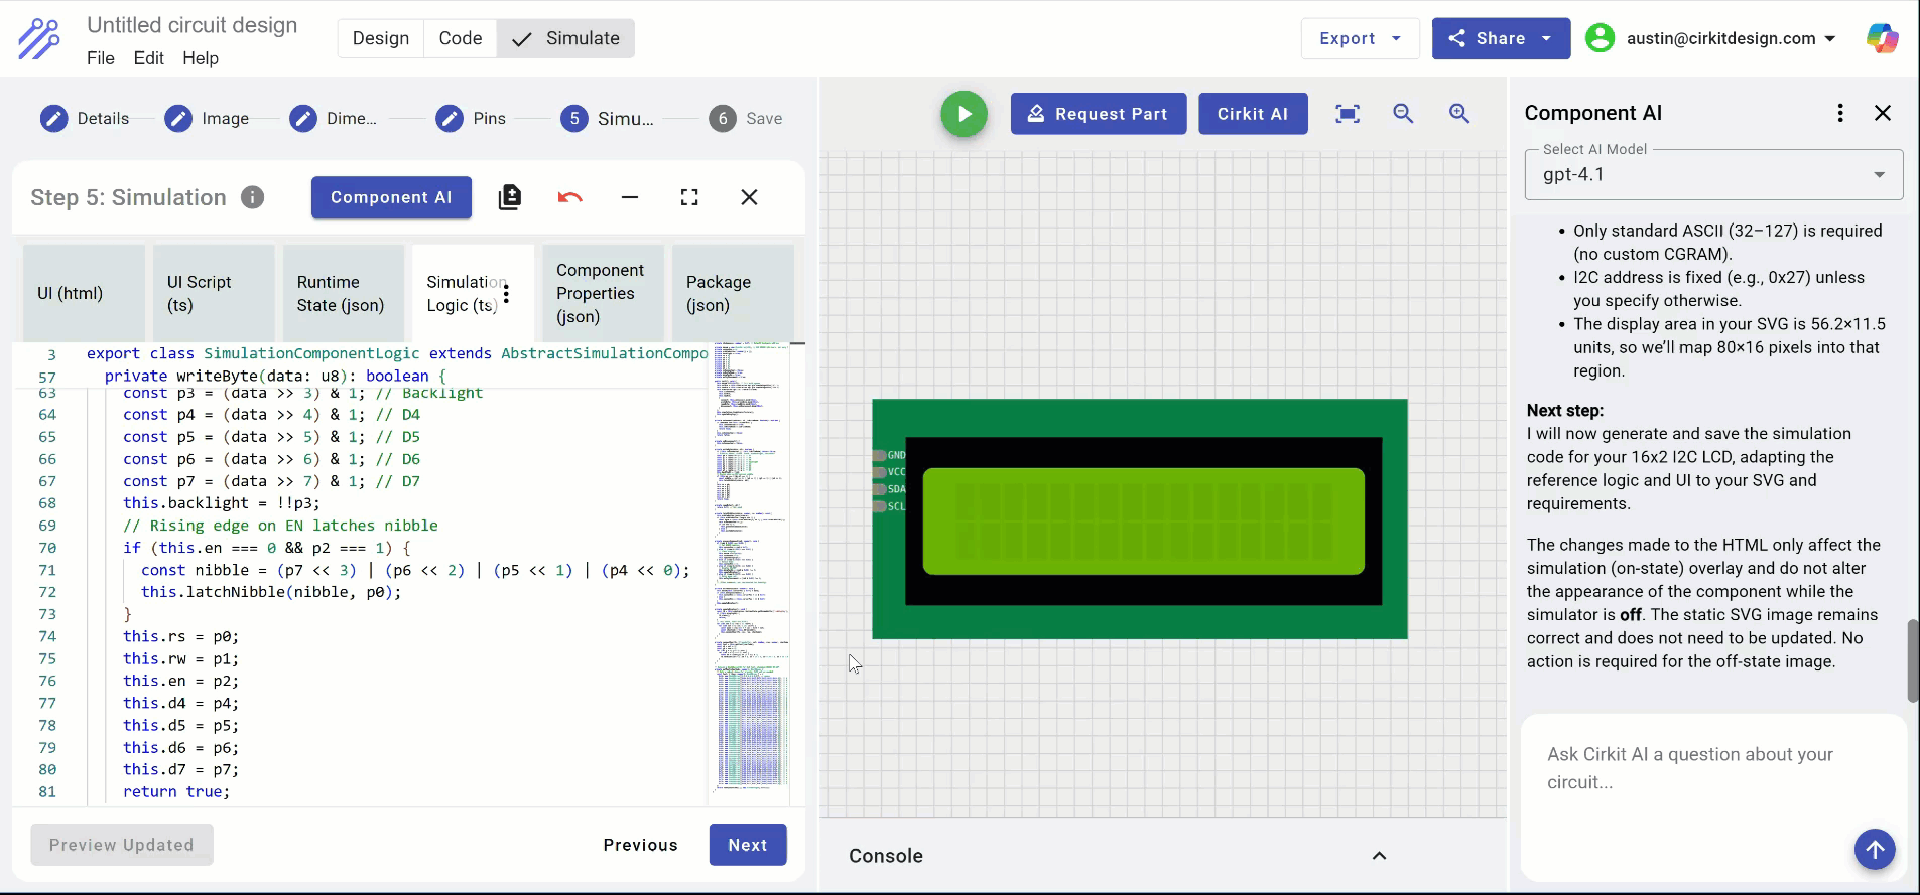Expand Step 5 panel to fullscreen
1920x895 pixels.
coord(689,197)
